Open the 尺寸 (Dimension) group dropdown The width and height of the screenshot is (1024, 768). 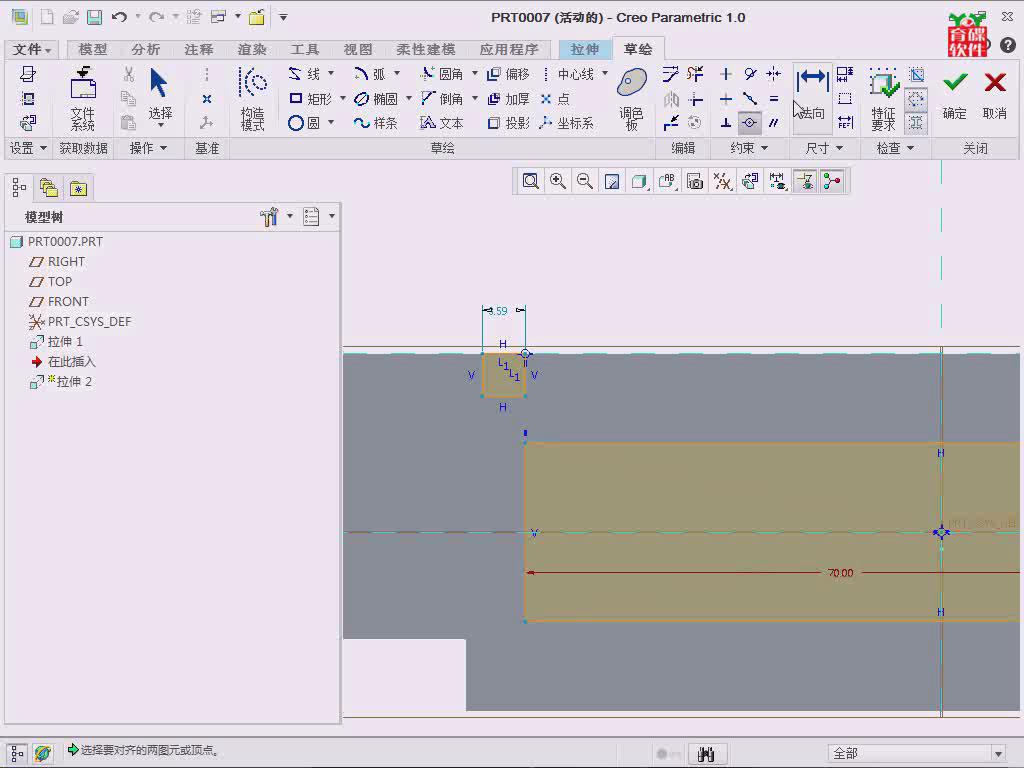[824, 148]
